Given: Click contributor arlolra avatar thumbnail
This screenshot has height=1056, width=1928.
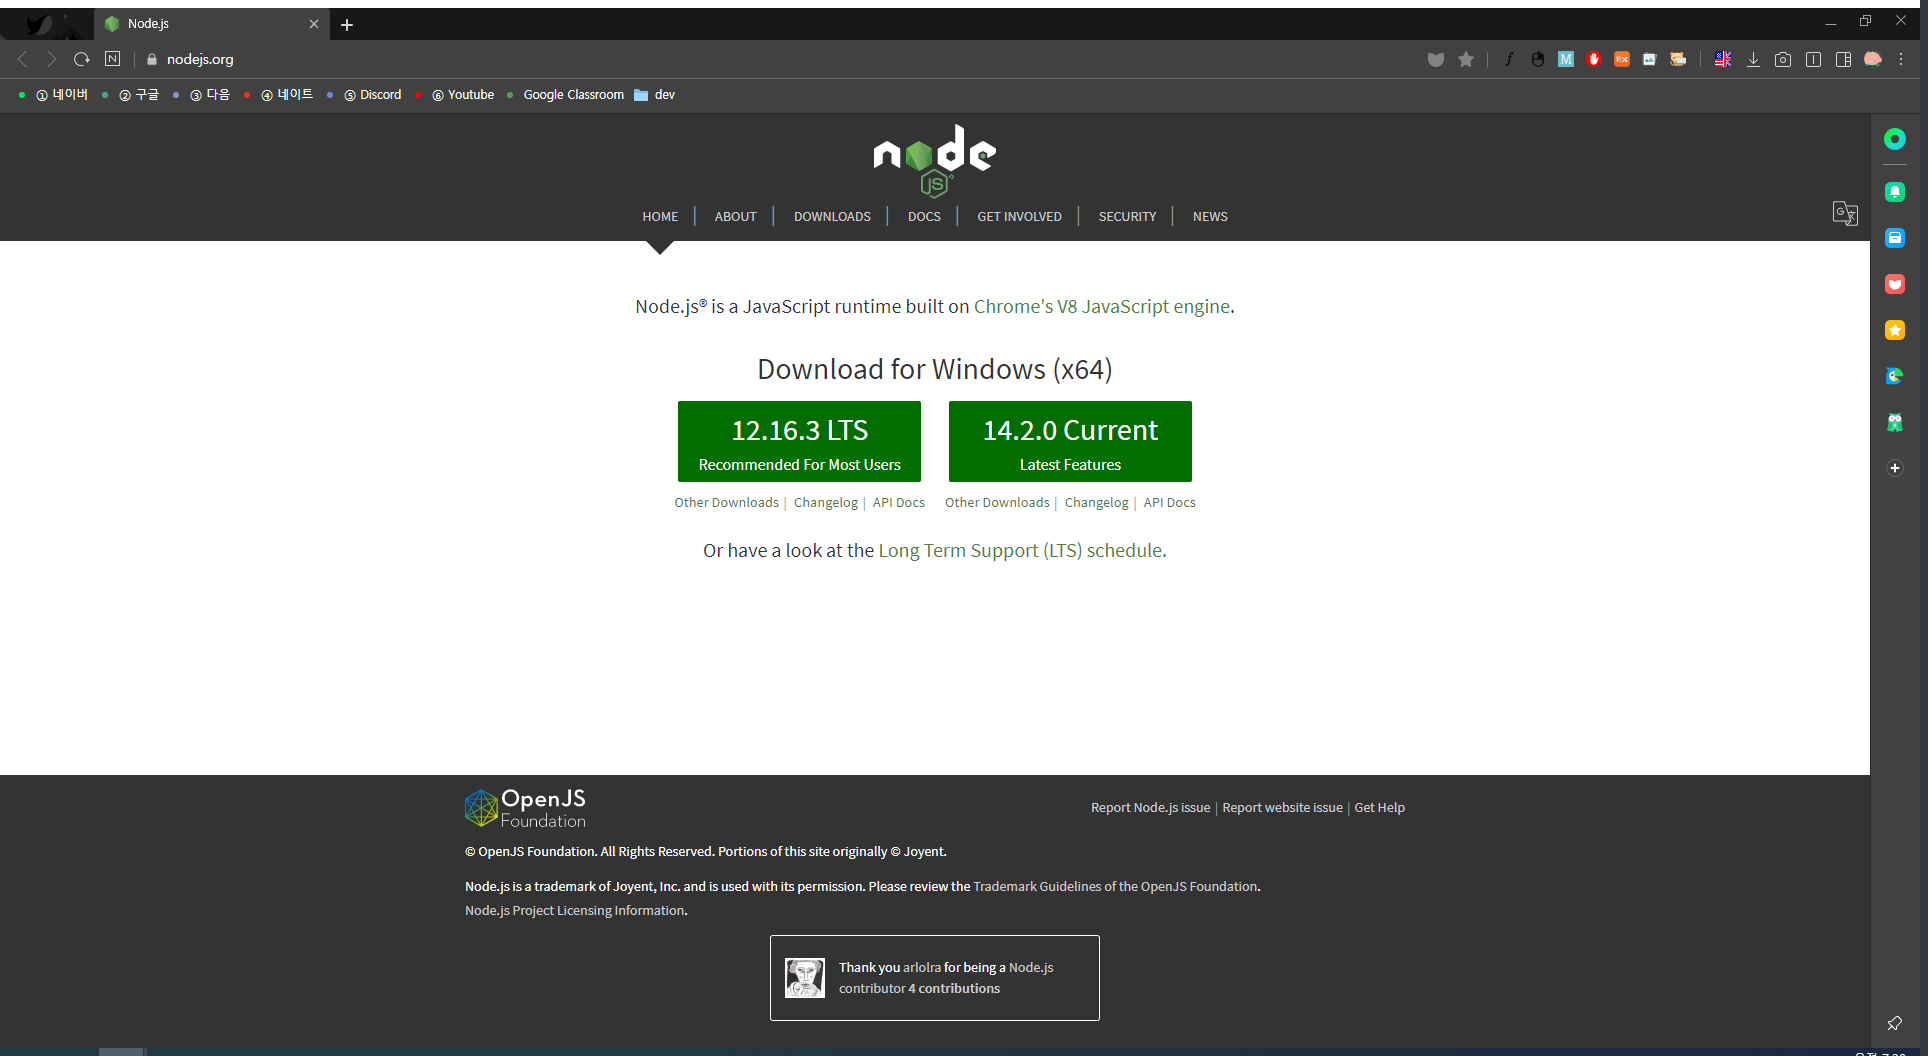Looking at the screenshot, I should 805,978.
